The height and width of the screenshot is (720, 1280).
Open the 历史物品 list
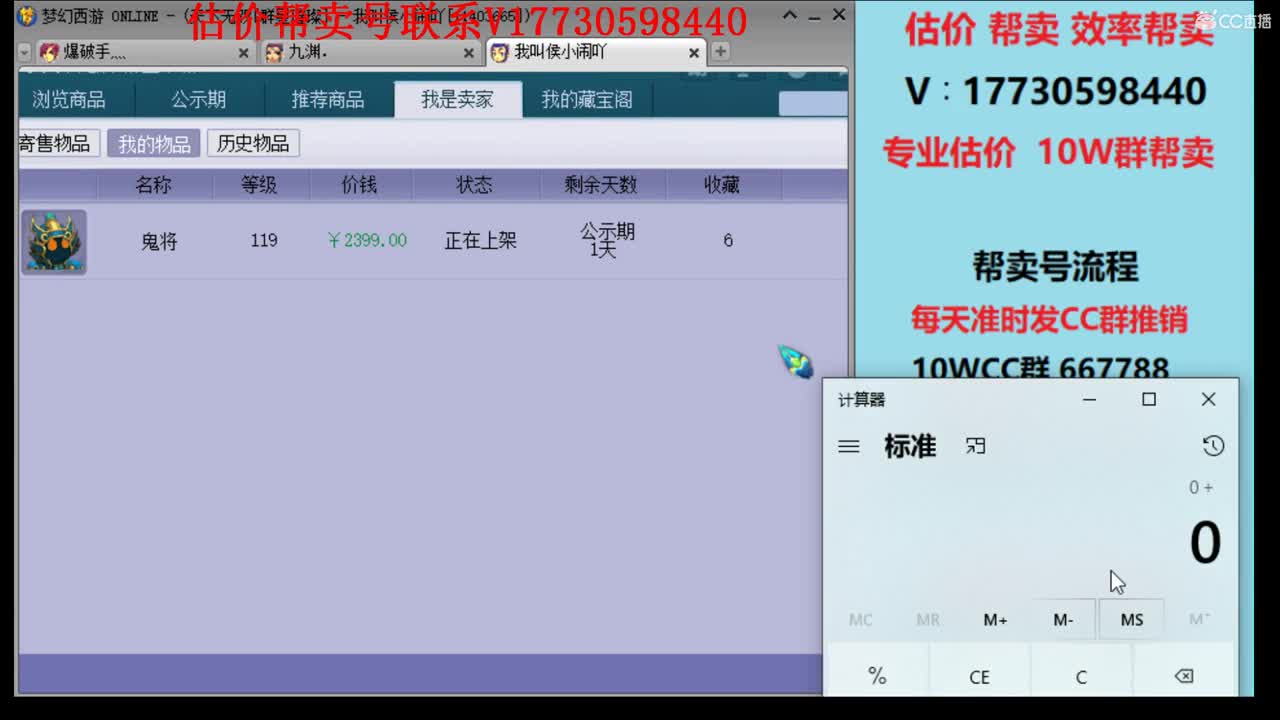pos(253,143)
